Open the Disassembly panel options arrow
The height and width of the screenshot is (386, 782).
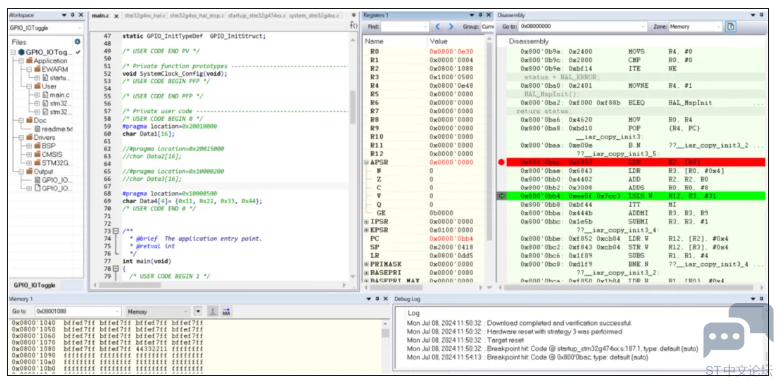click(x=753, y=15)
